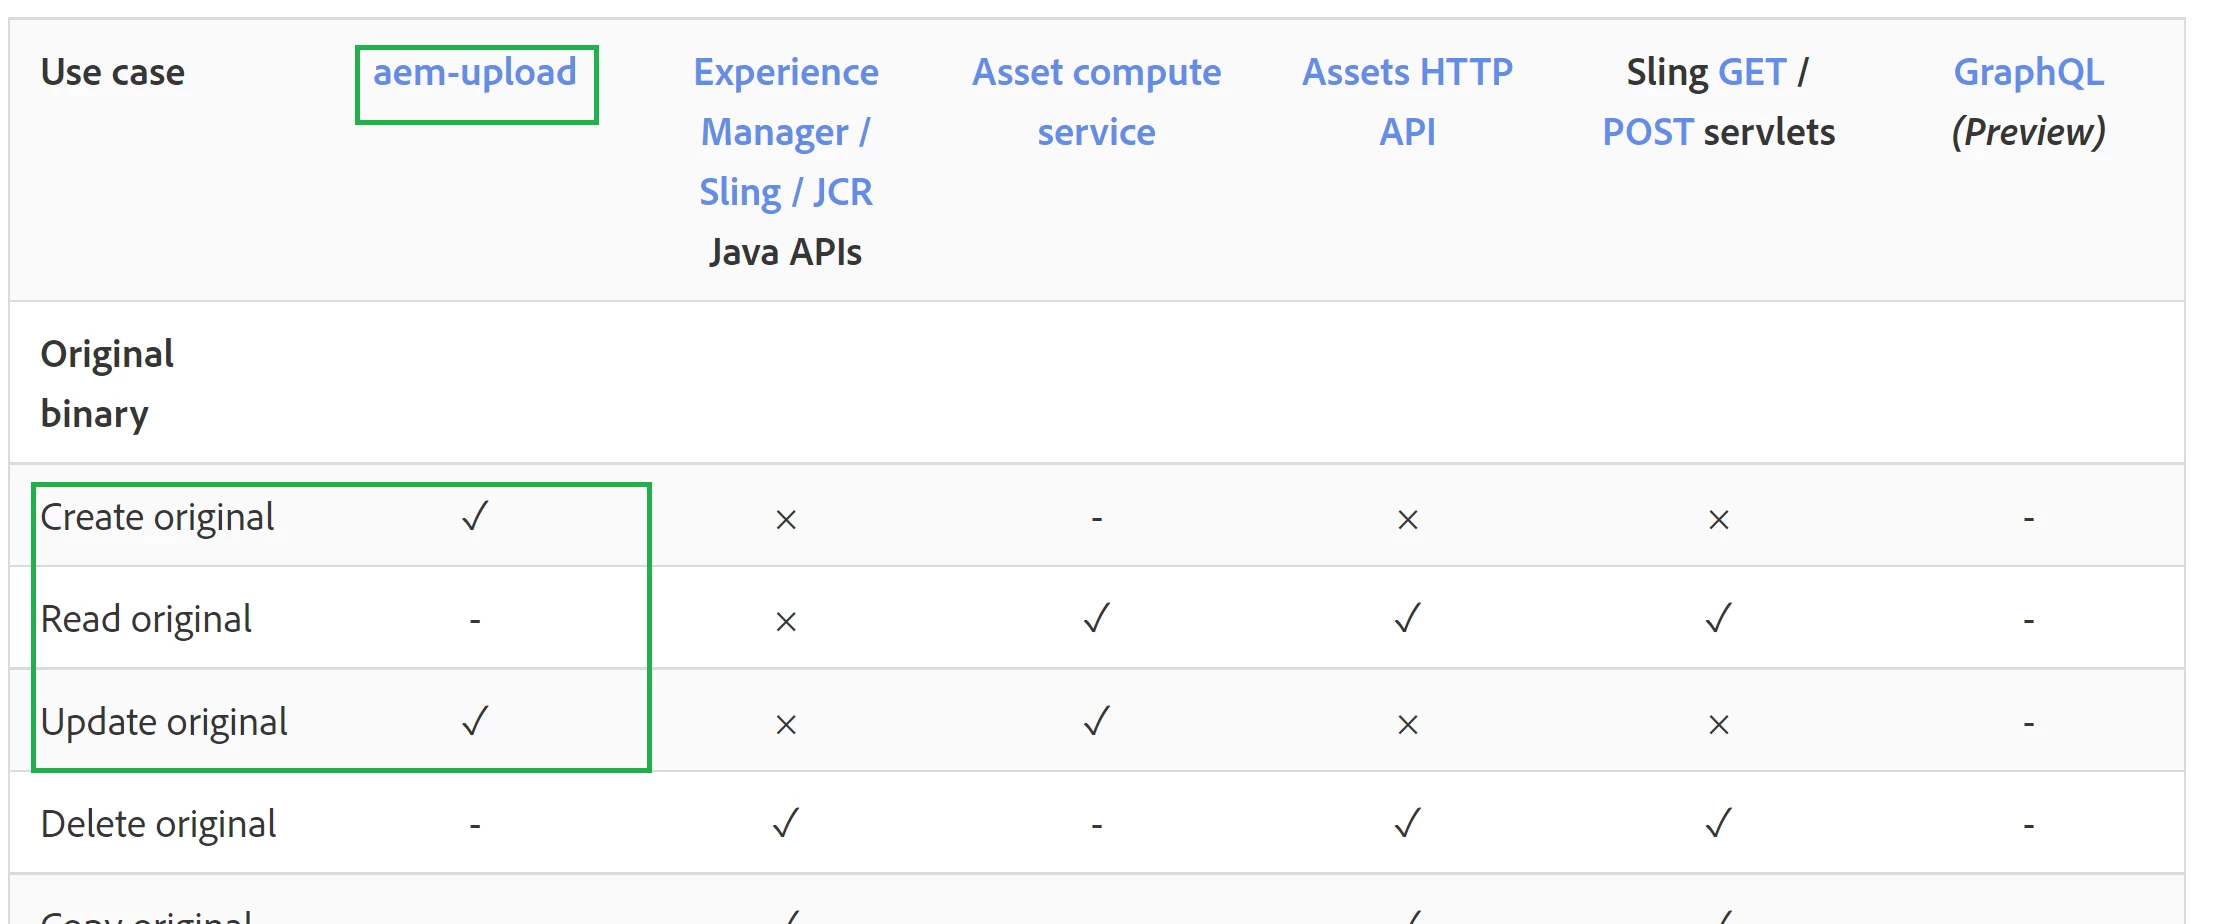
Task: Click the Asset compute dash for Delete original
Action: click(x=1097, y=826)
